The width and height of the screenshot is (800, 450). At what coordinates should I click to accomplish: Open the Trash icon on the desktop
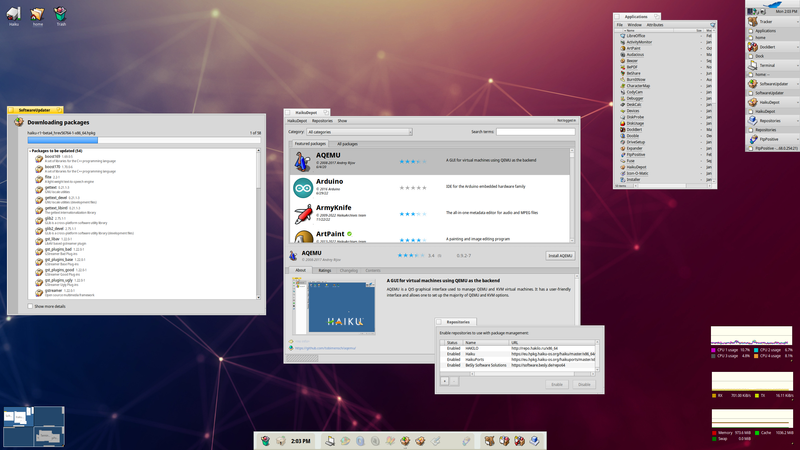[x=63, y=13]
